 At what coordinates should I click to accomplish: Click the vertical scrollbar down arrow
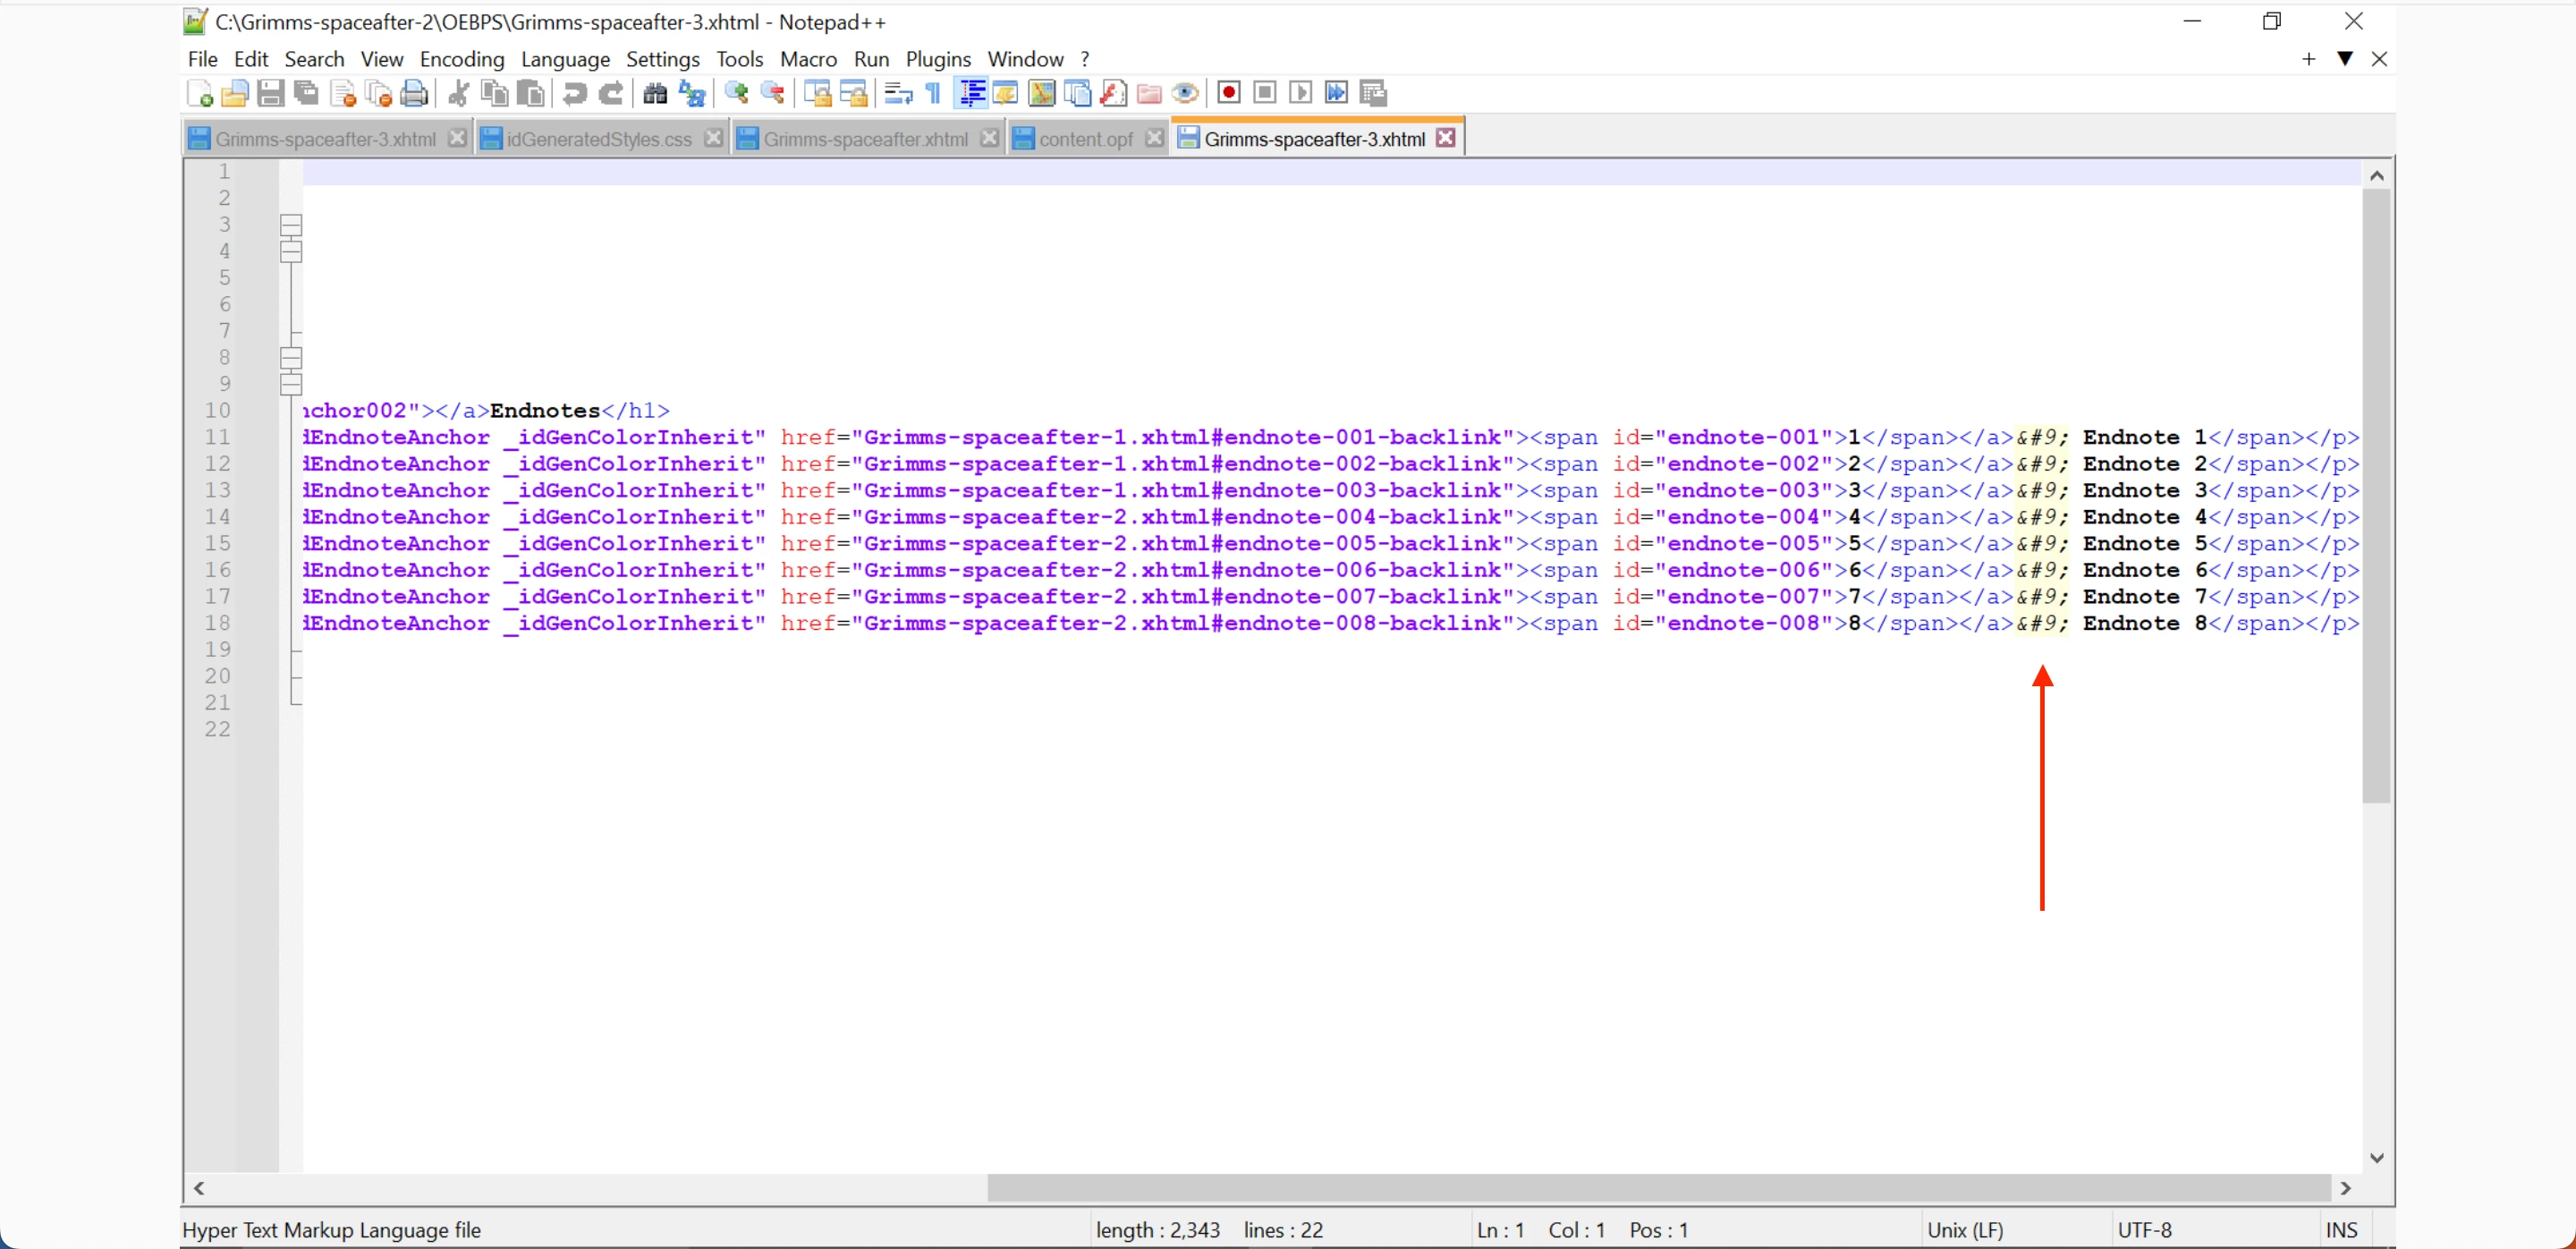coord(2377,1157)
